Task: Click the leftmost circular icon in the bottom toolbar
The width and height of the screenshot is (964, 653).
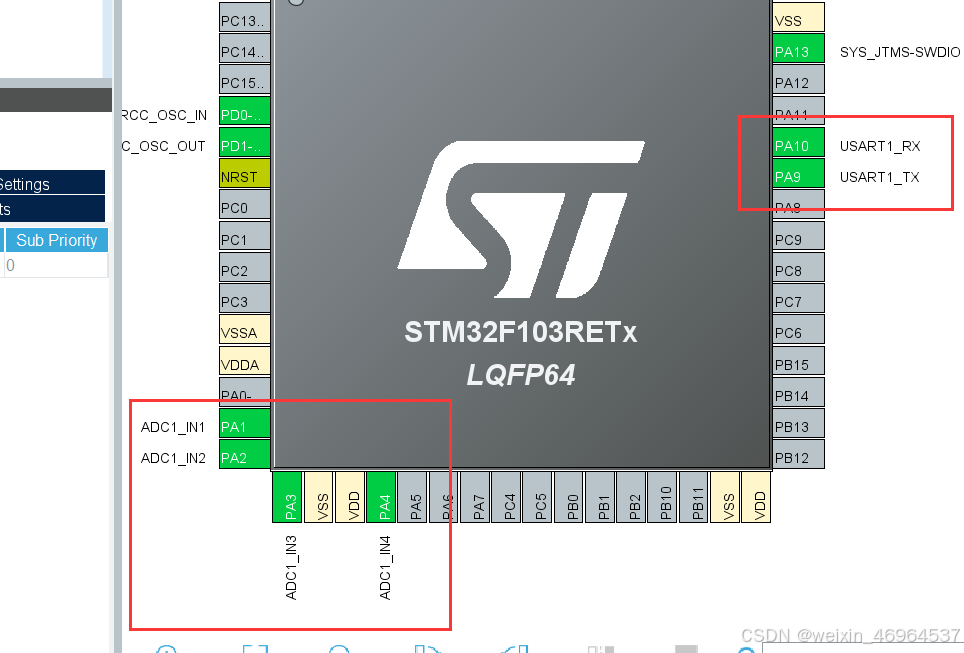Action: [x=166, y=650]
